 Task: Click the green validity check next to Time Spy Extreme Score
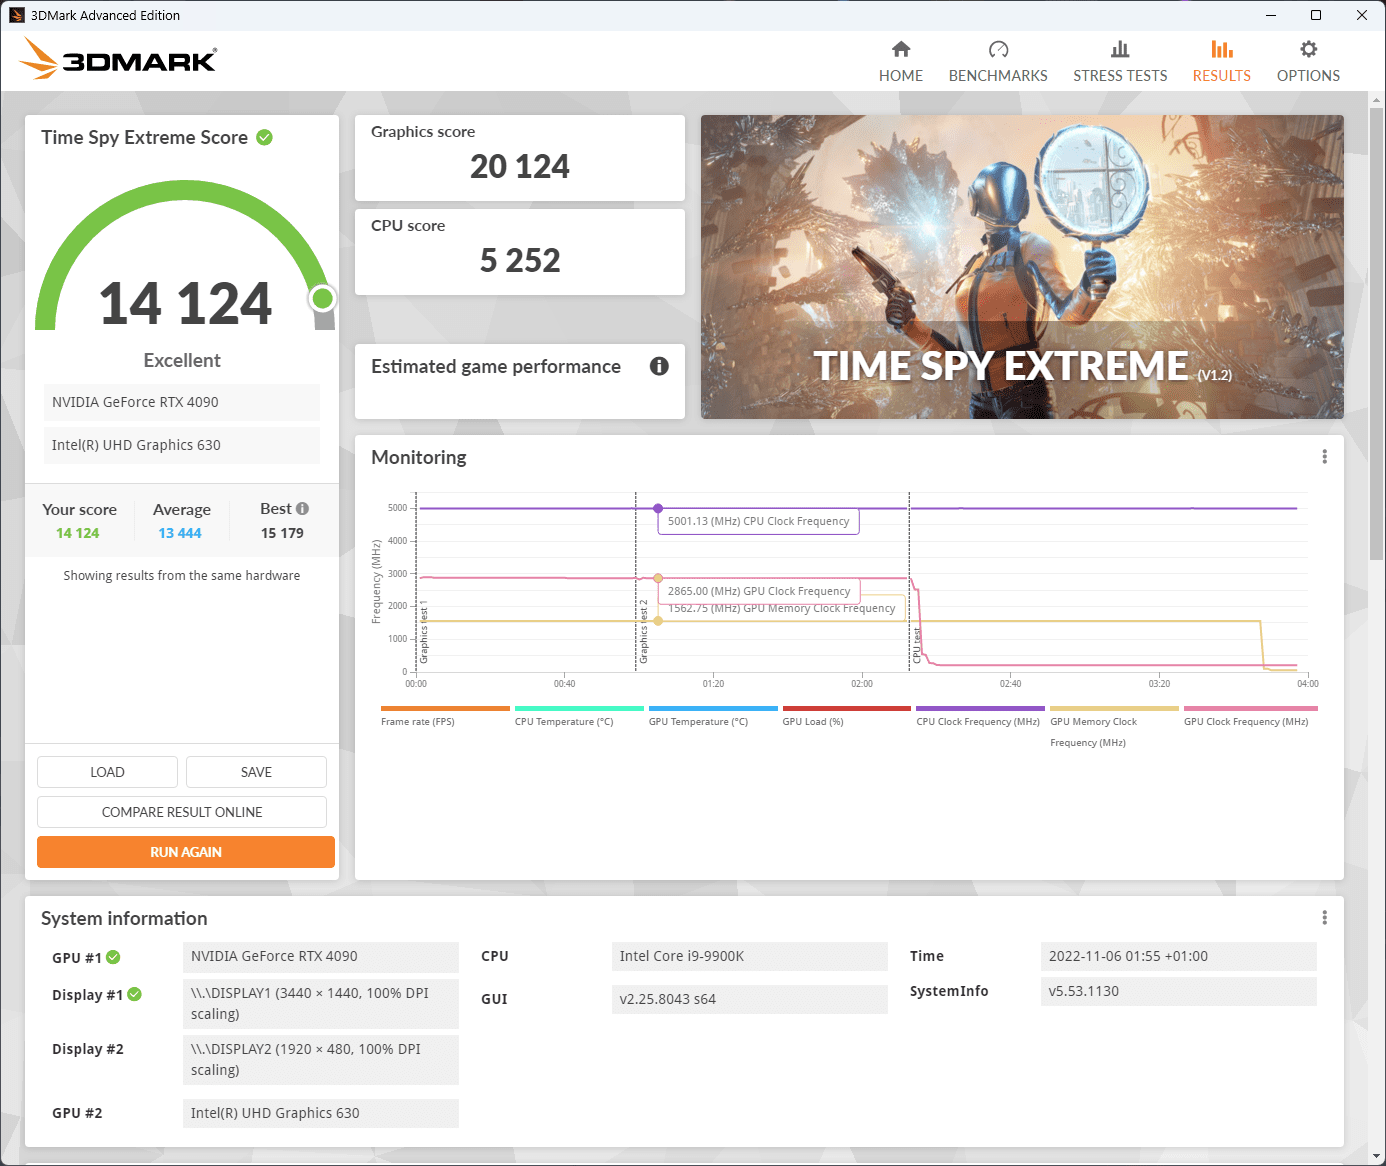(x=264, y=137)
